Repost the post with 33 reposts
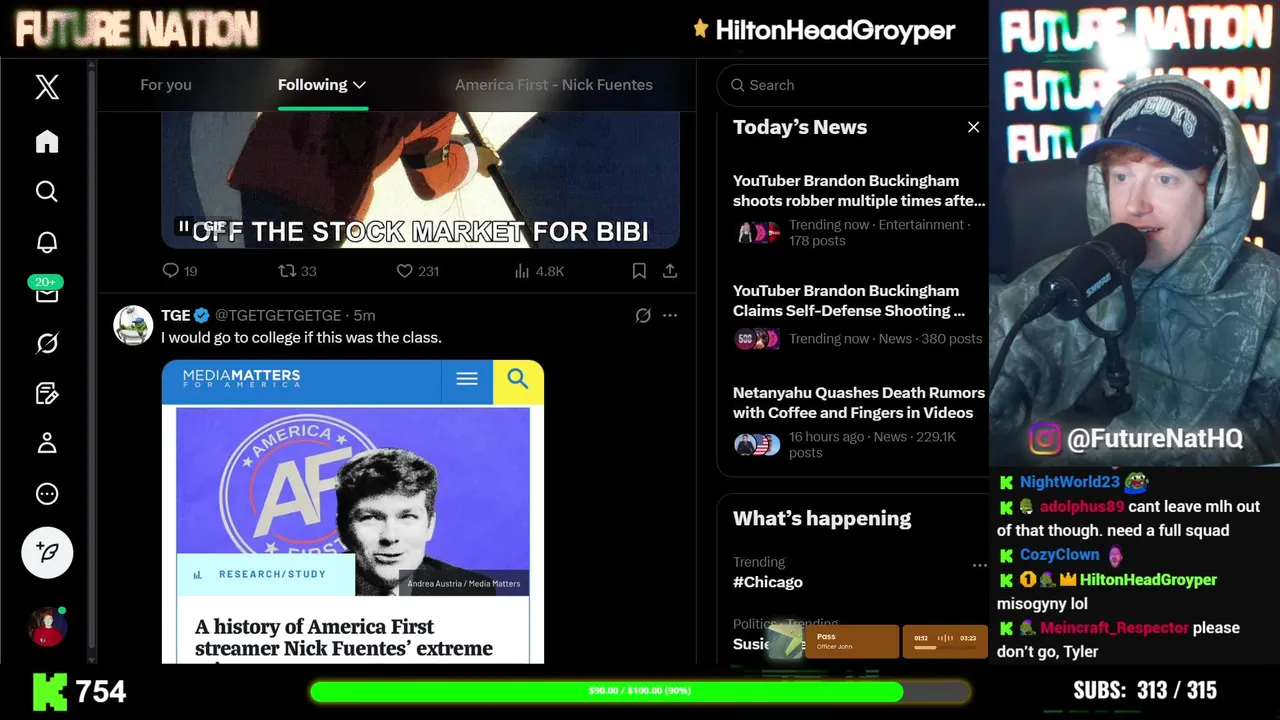The image size is (1280, 720). 297,271
